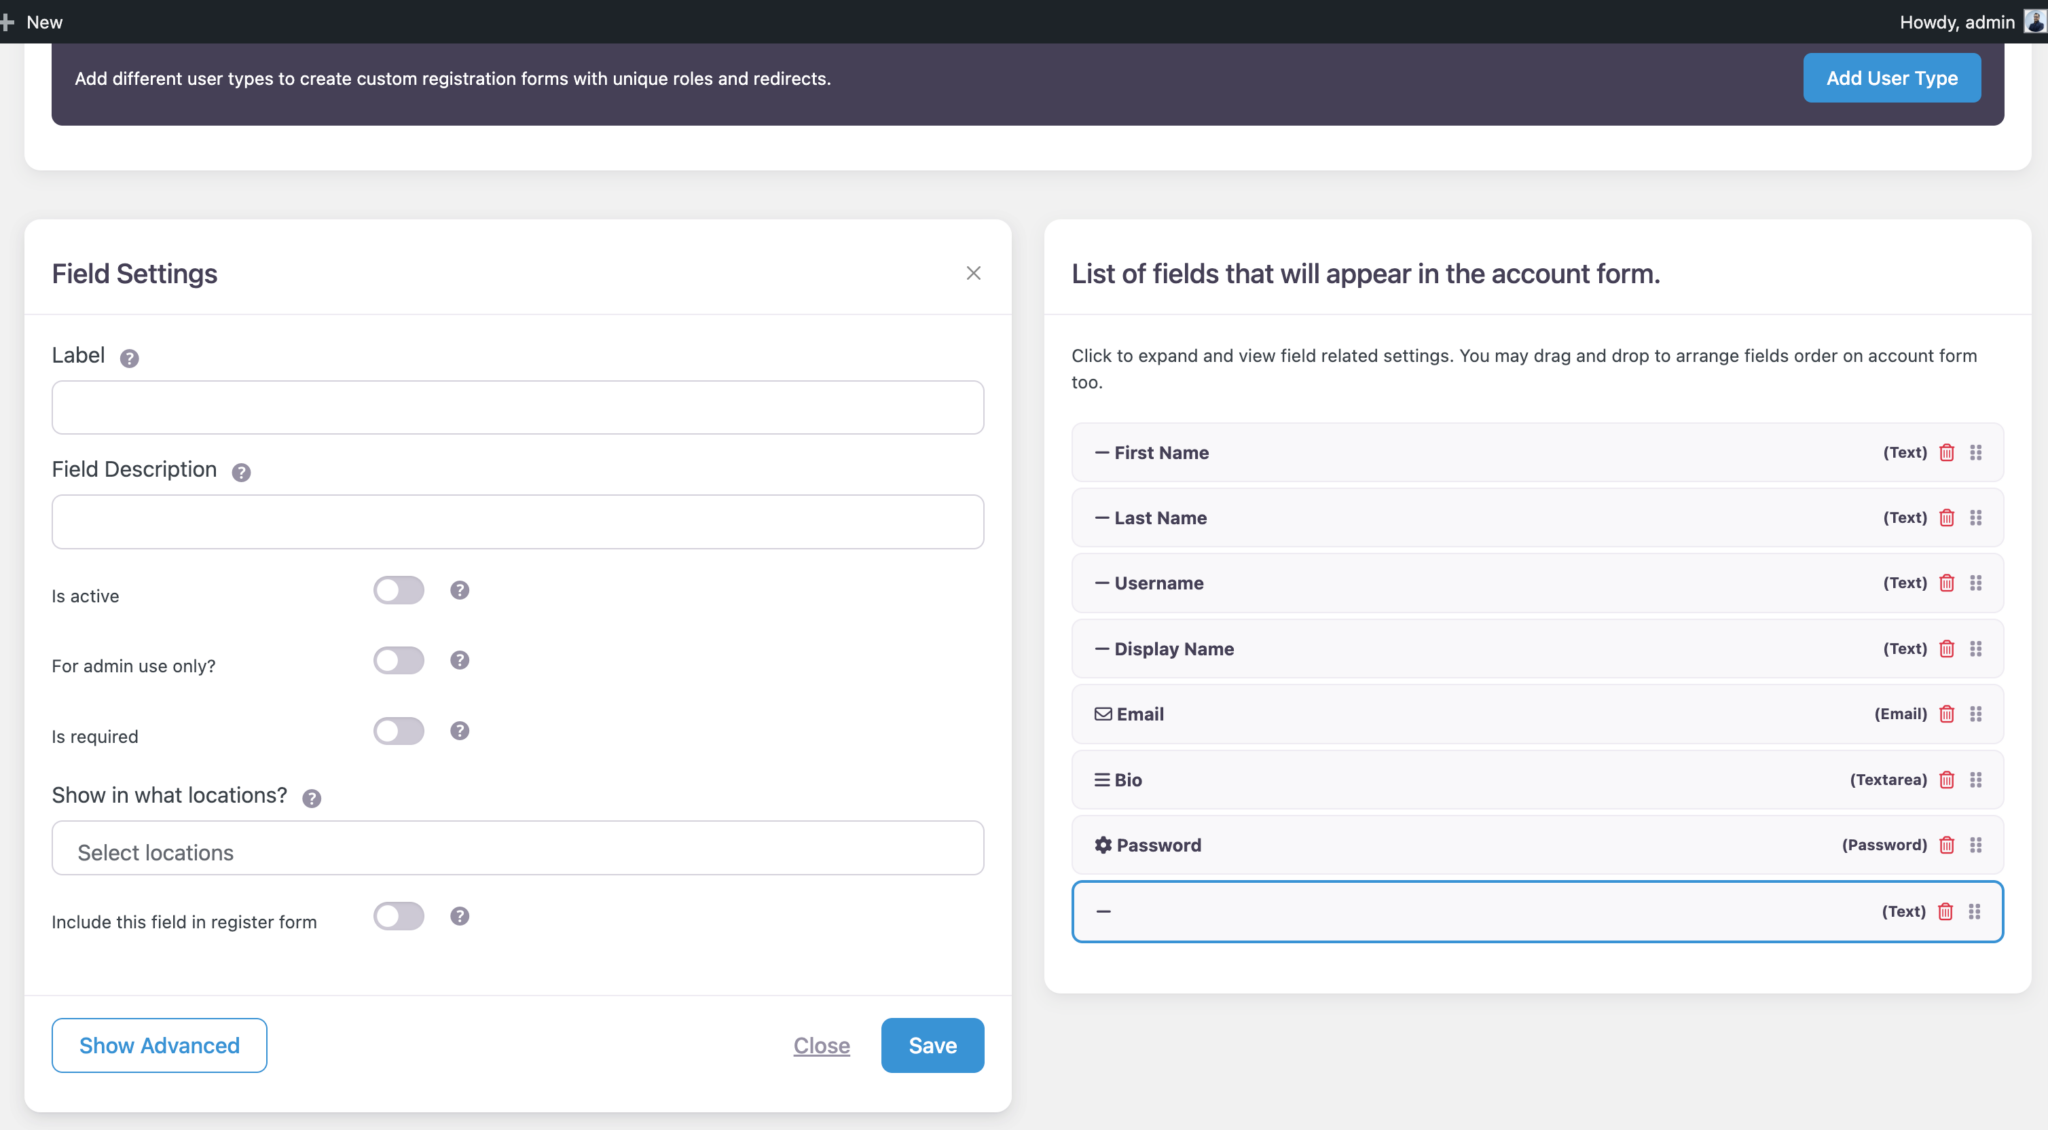The width and height of the screenshot is (2048, 1130).
Task: Enable Include this field in register form
Action: click(x=399, y=916)
